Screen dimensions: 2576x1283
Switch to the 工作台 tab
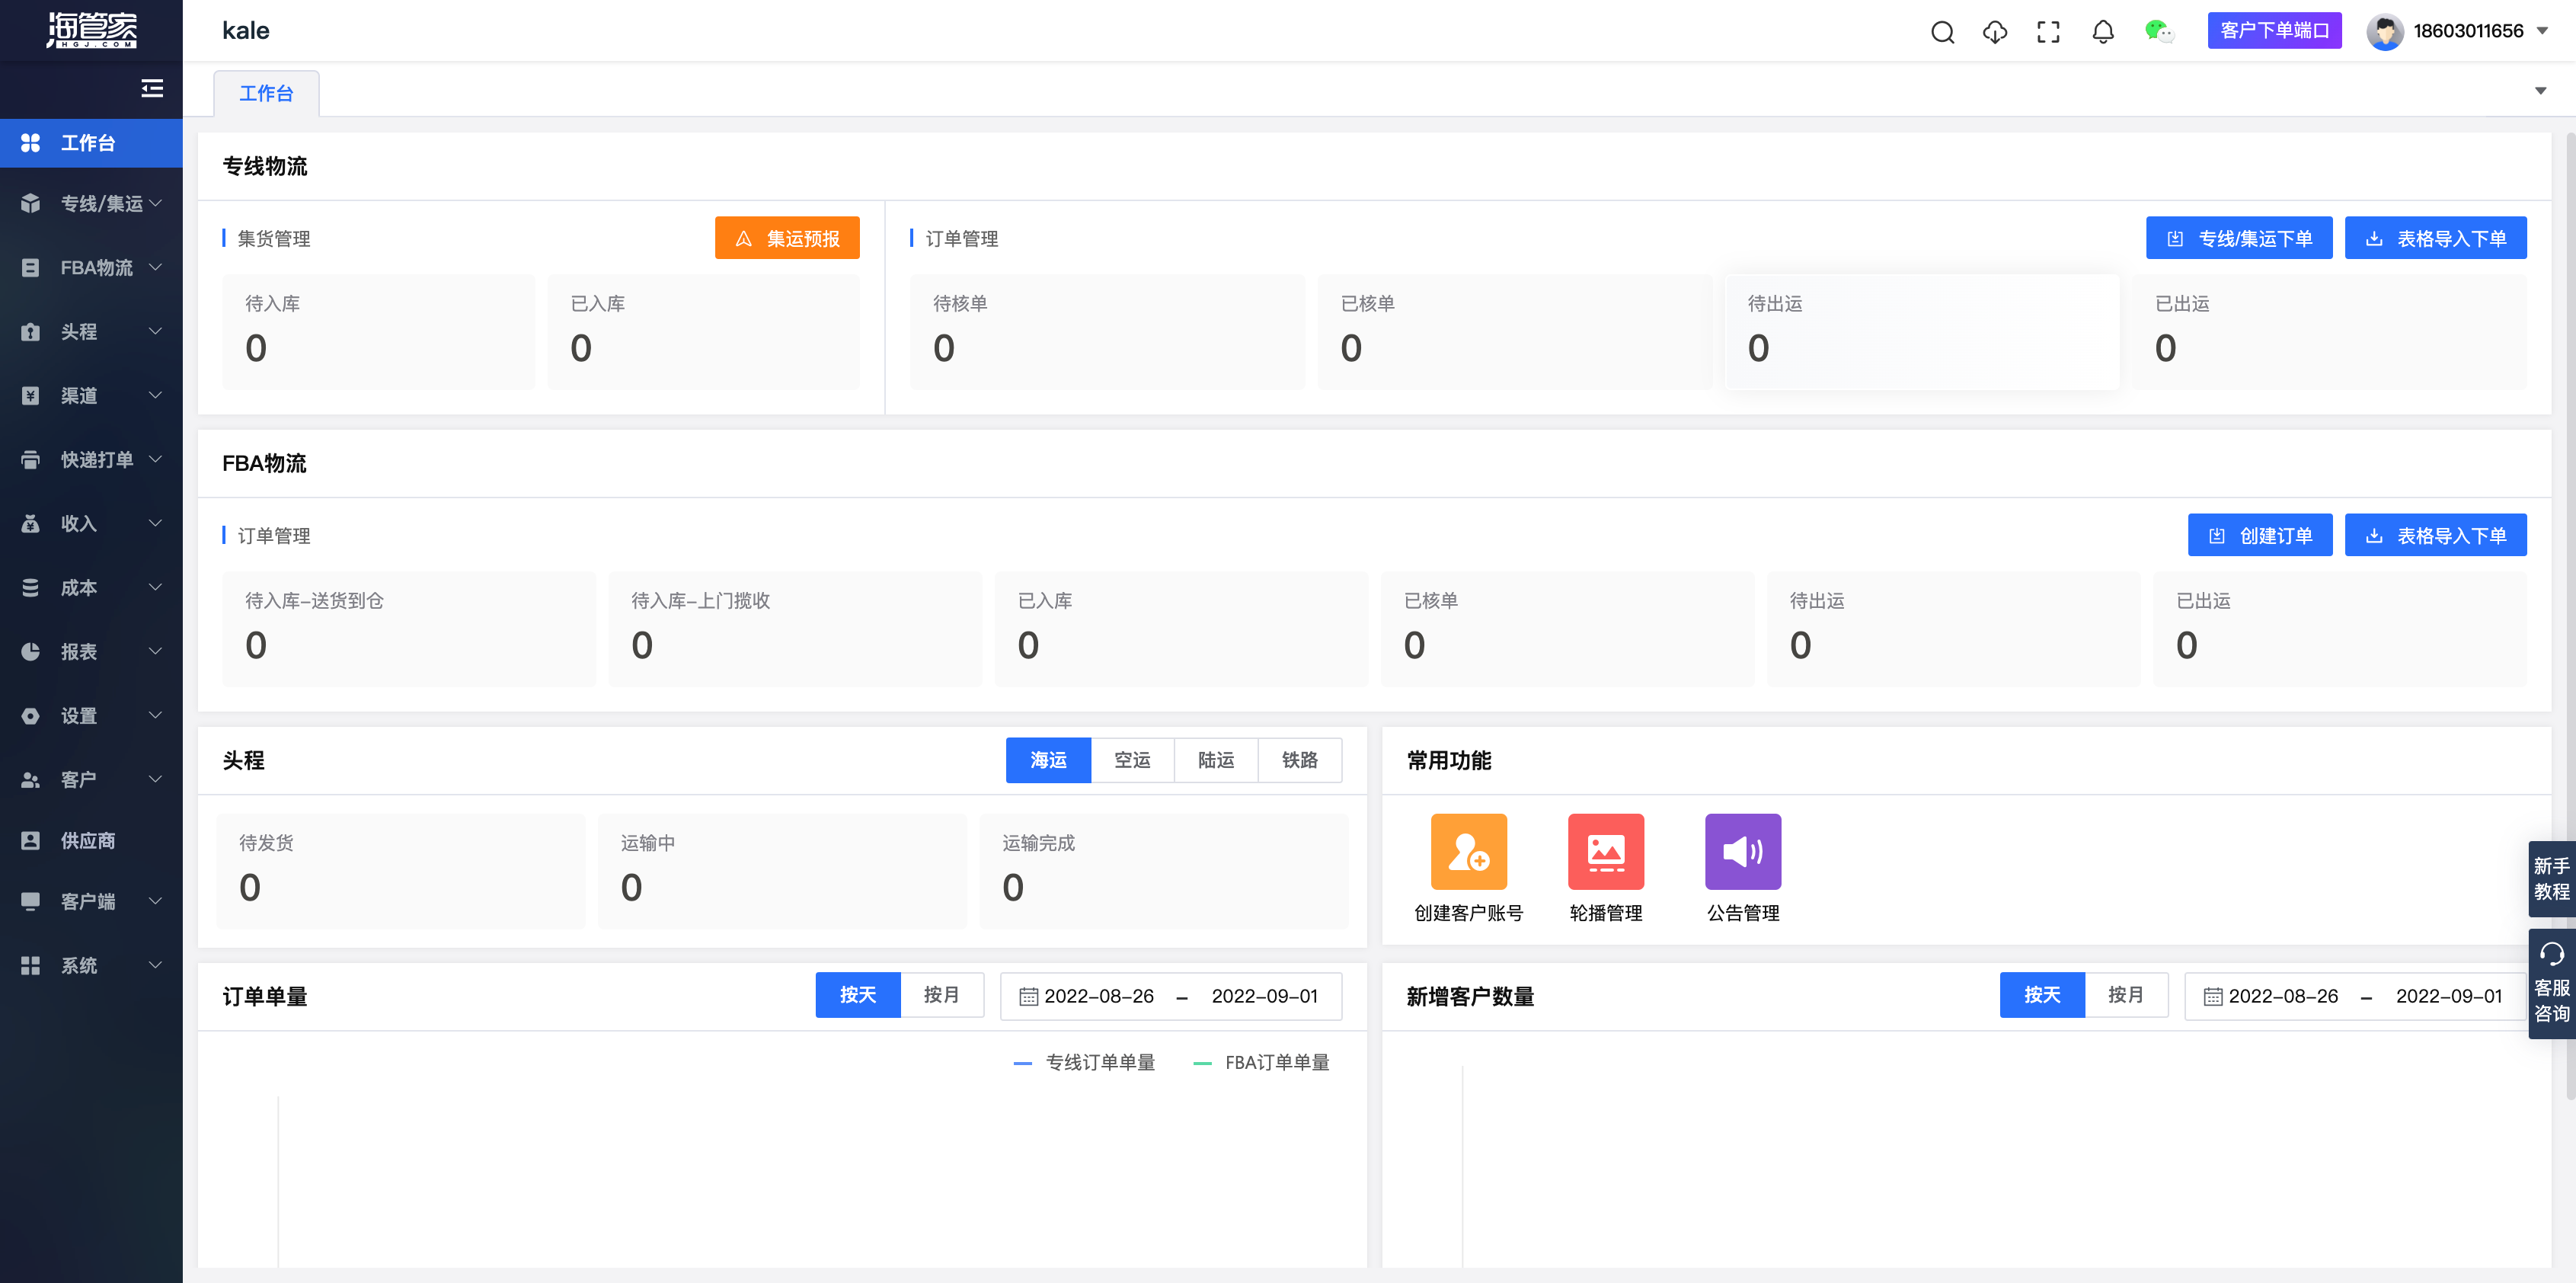click(x=266, y=93)
